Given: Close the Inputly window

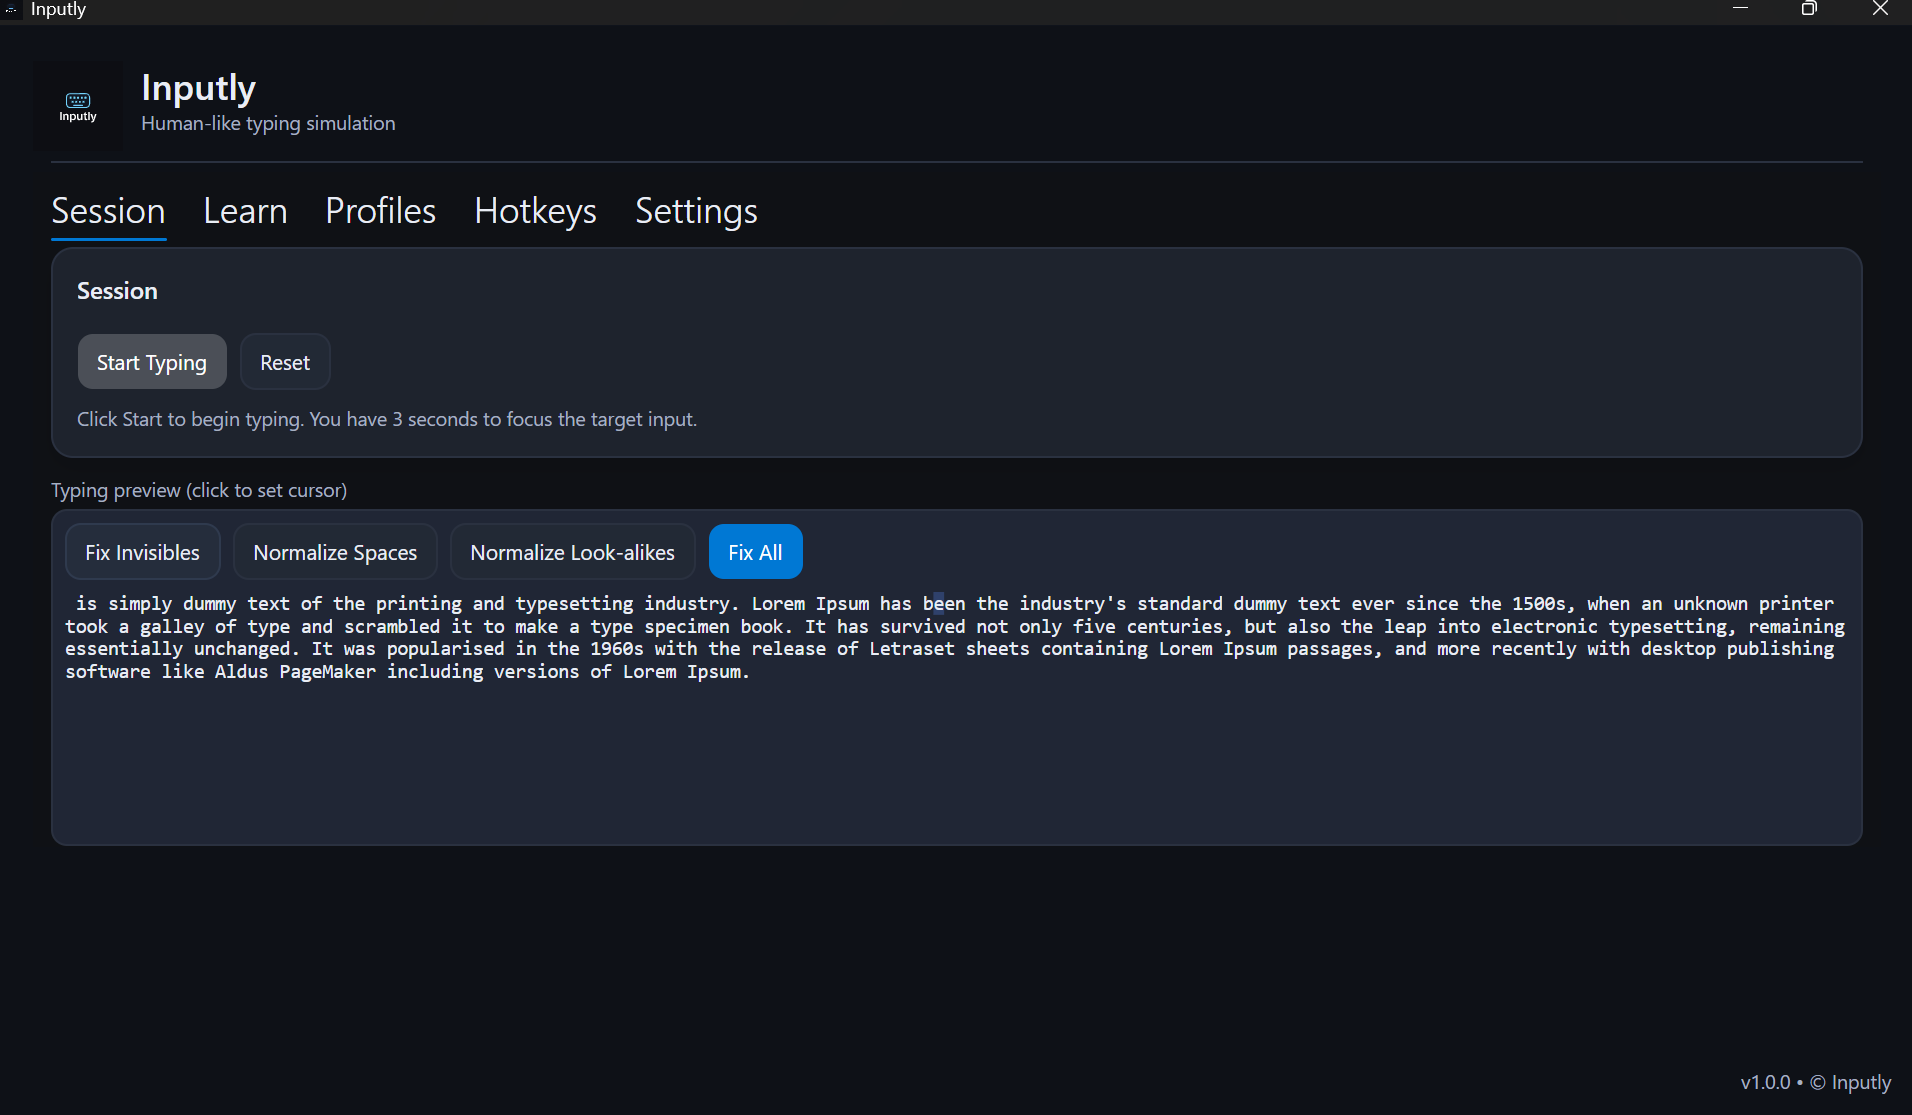Looking at the screenshot, I should coord(1880,9).
